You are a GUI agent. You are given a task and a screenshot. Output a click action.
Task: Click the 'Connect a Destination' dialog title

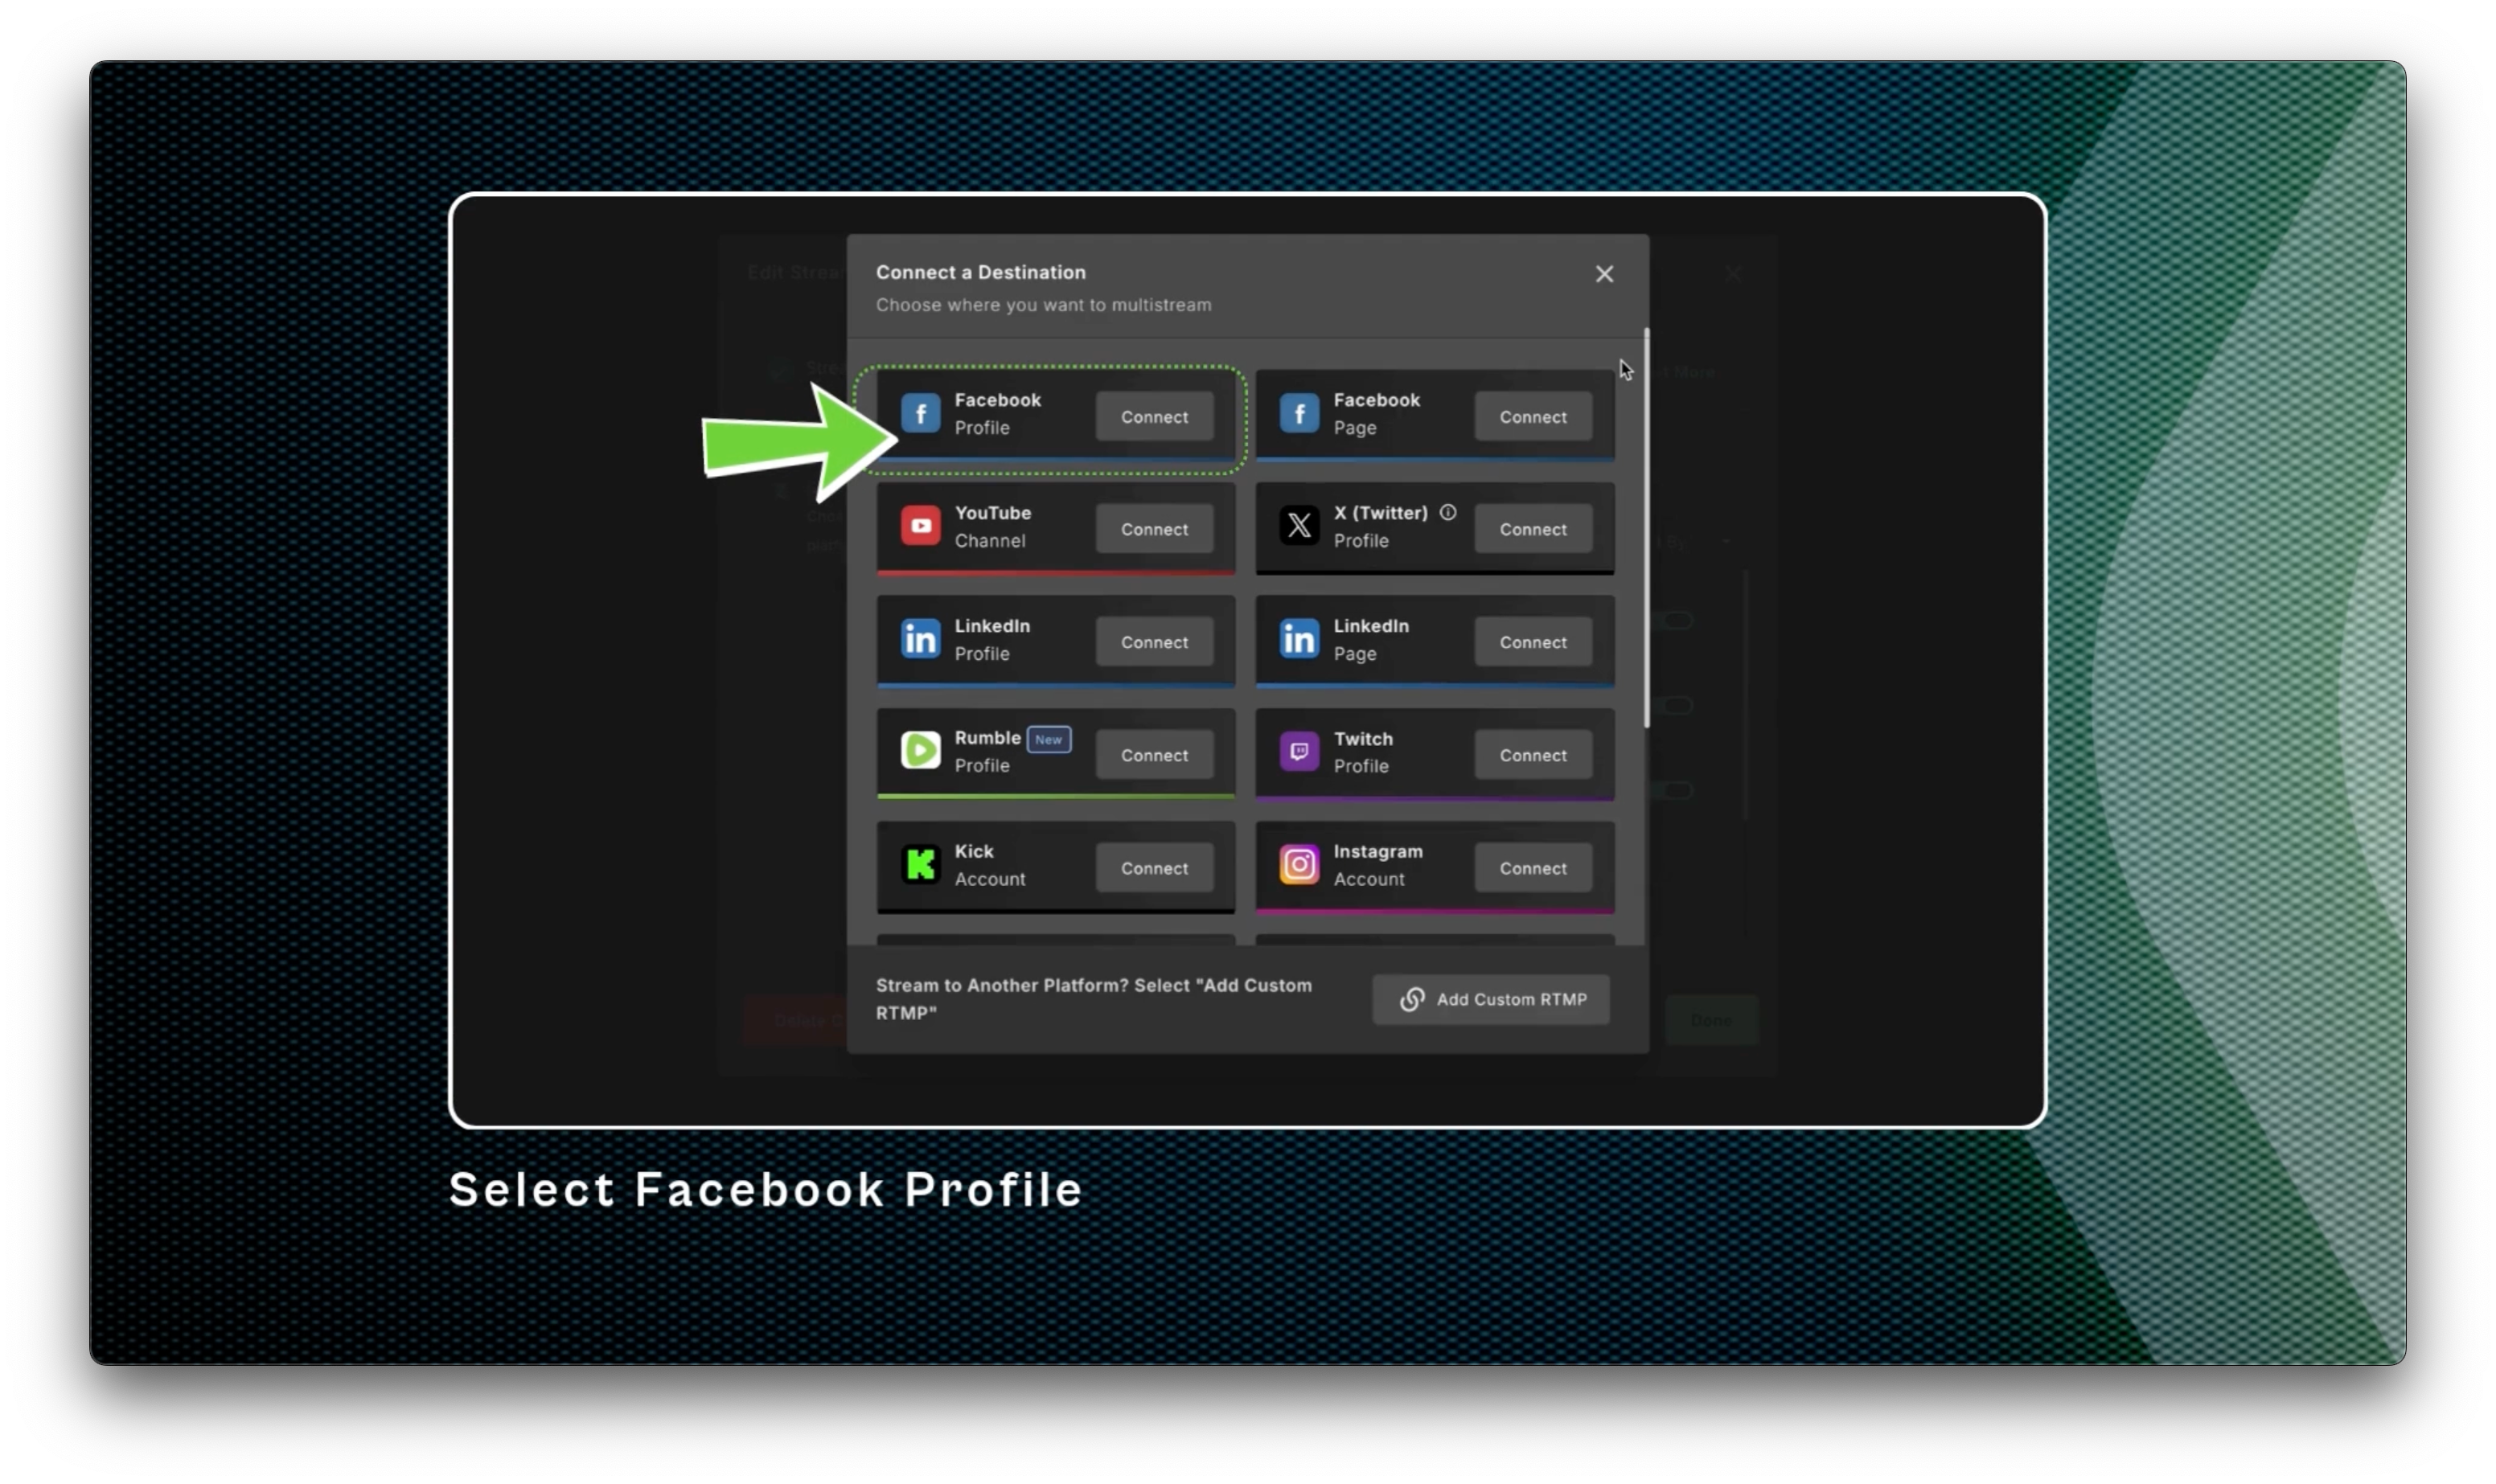click(980, 272)
